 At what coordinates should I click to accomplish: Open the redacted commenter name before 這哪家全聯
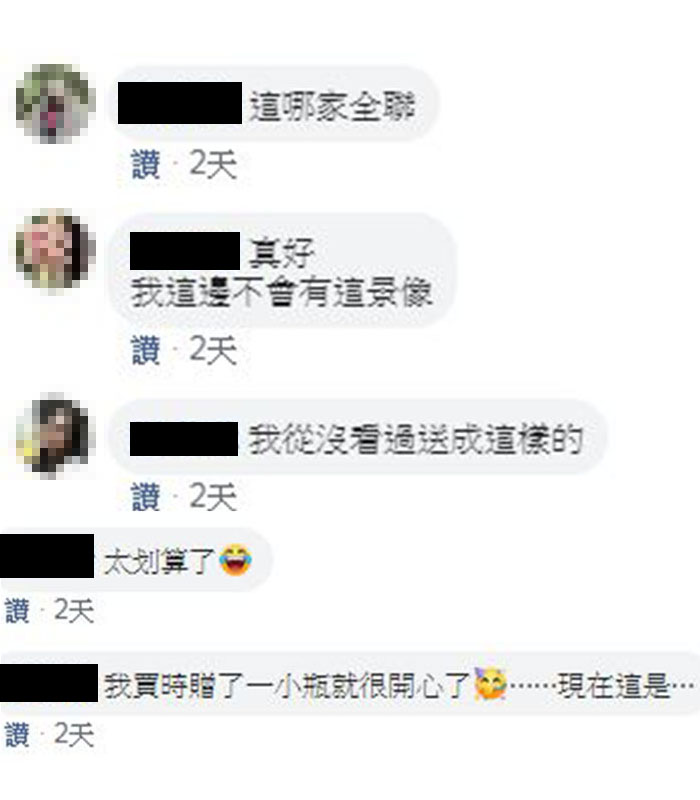(x=180, y=103)
